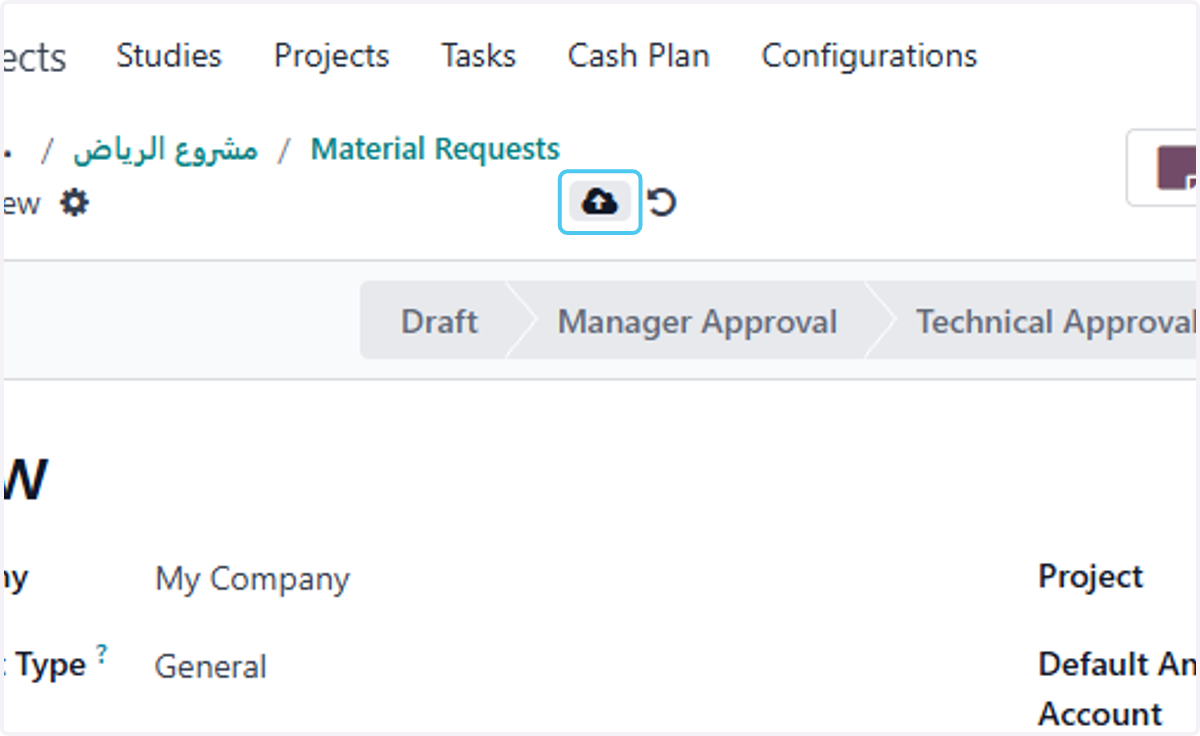
Task: Click the My Company field value
Action: 252,579
